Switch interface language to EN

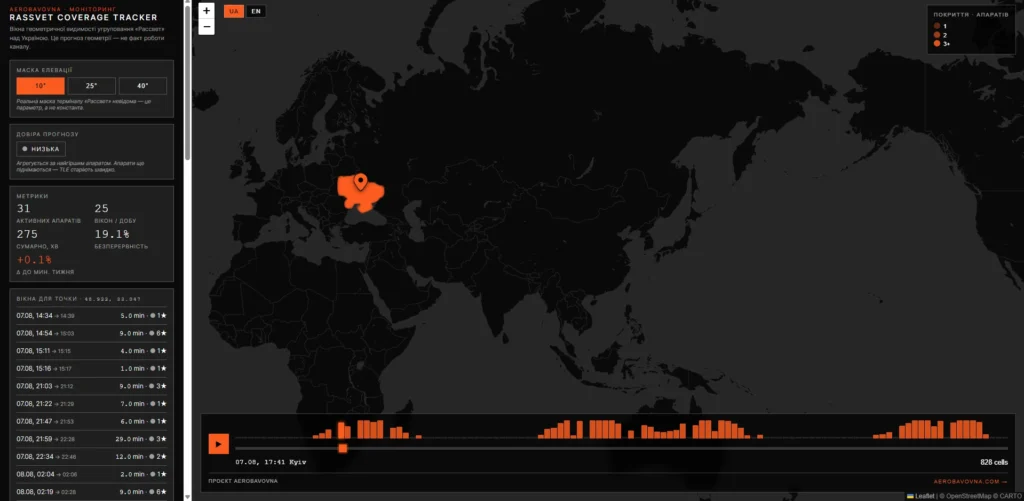[x=256, y=11]
